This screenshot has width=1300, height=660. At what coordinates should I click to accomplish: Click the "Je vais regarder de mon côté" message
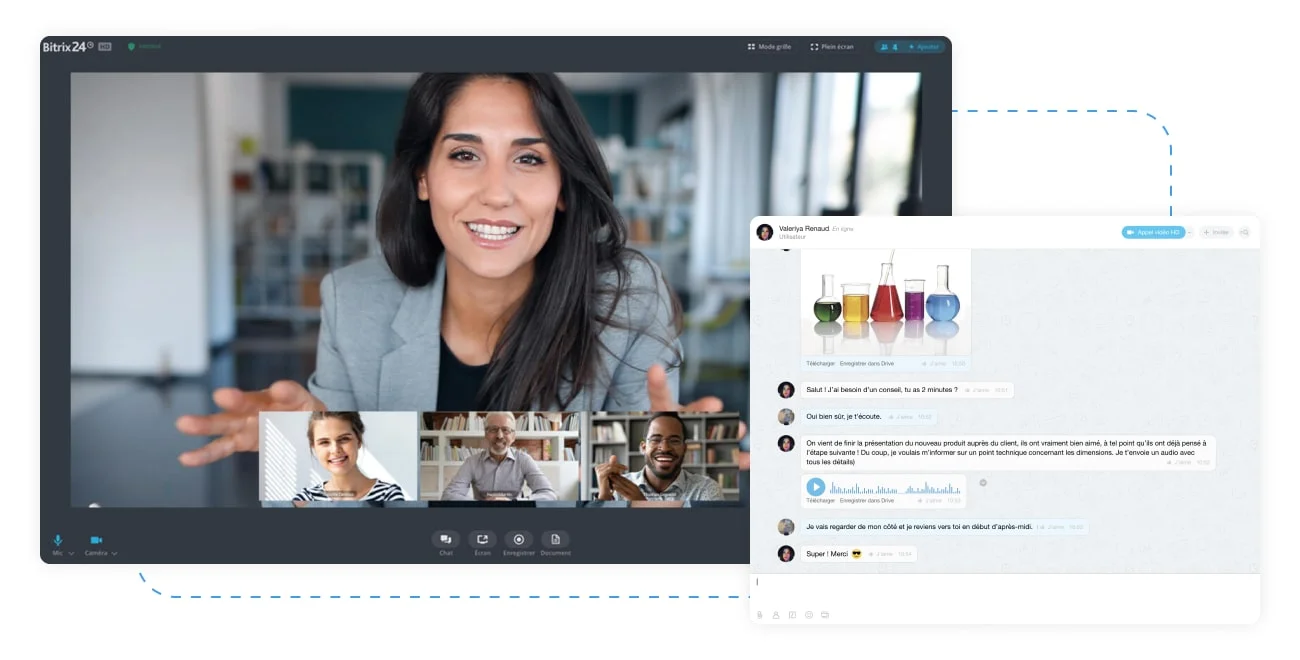click(944, 526)
